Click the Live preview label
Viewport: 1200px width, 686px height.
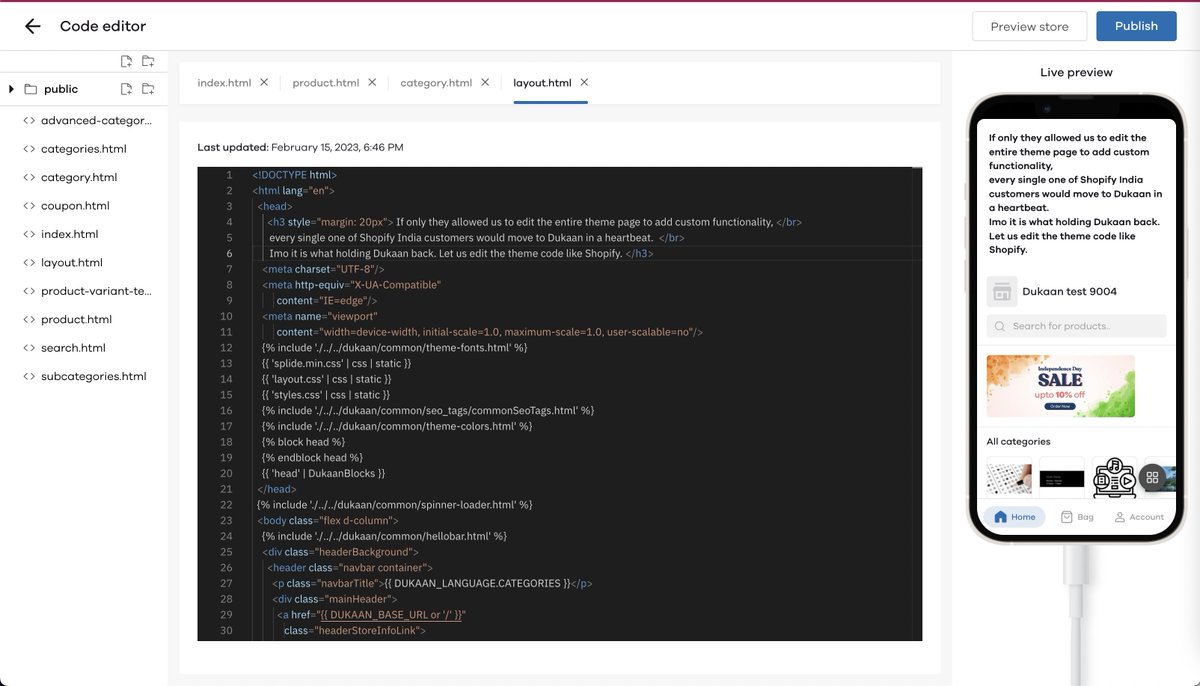[x=1076, y=72]
